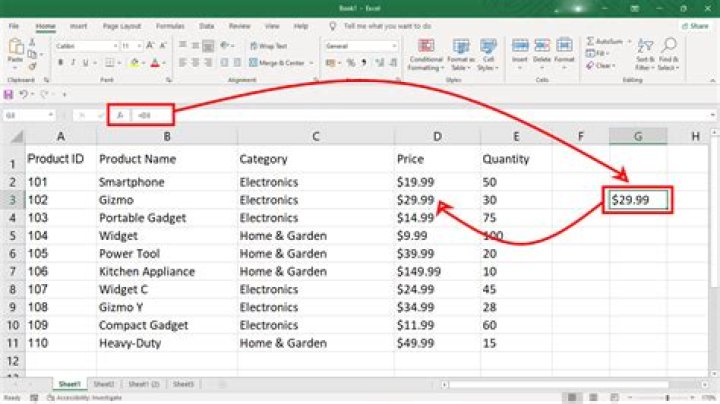
Task: Select cell with price $149.99
Action: pyautogui.click(x=437, y=272)
